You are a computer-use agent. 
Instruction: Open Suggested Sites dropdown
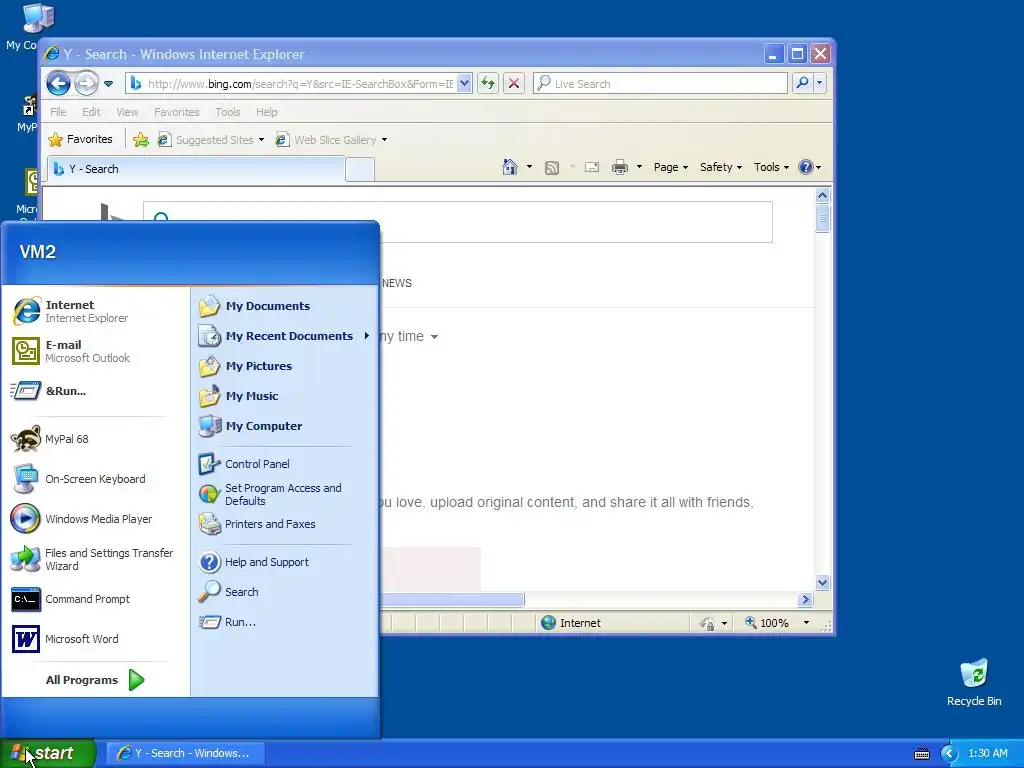(212, 140)
